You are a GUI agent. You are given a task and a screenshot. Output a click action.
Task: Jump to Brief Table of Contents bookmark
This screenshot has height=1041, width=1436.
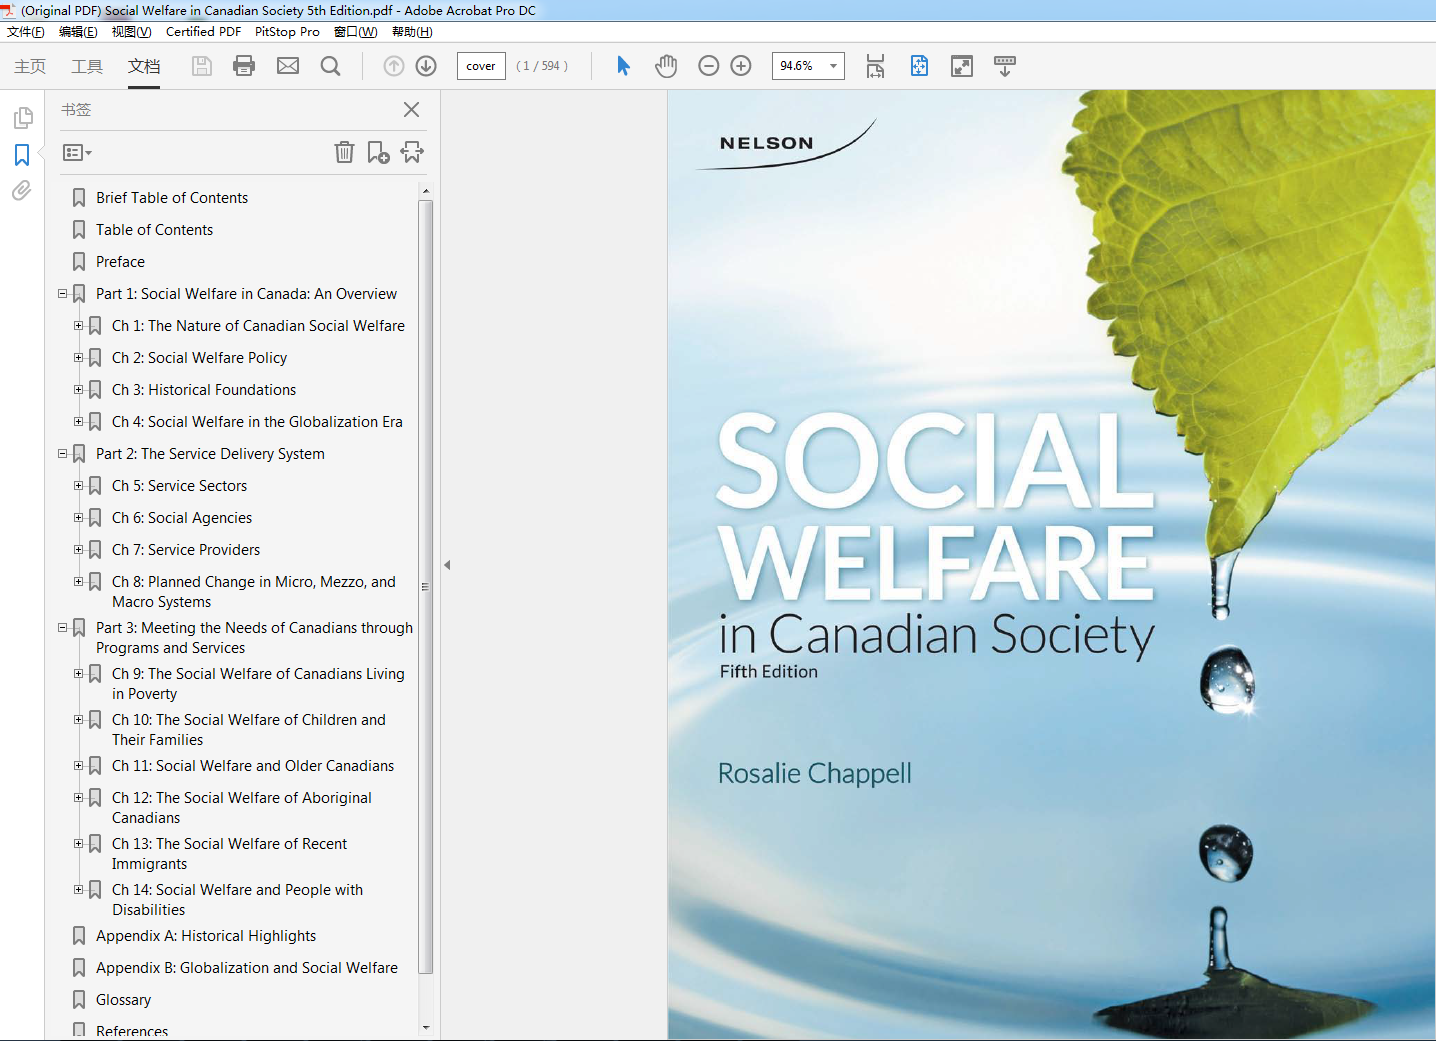point(172,198)
